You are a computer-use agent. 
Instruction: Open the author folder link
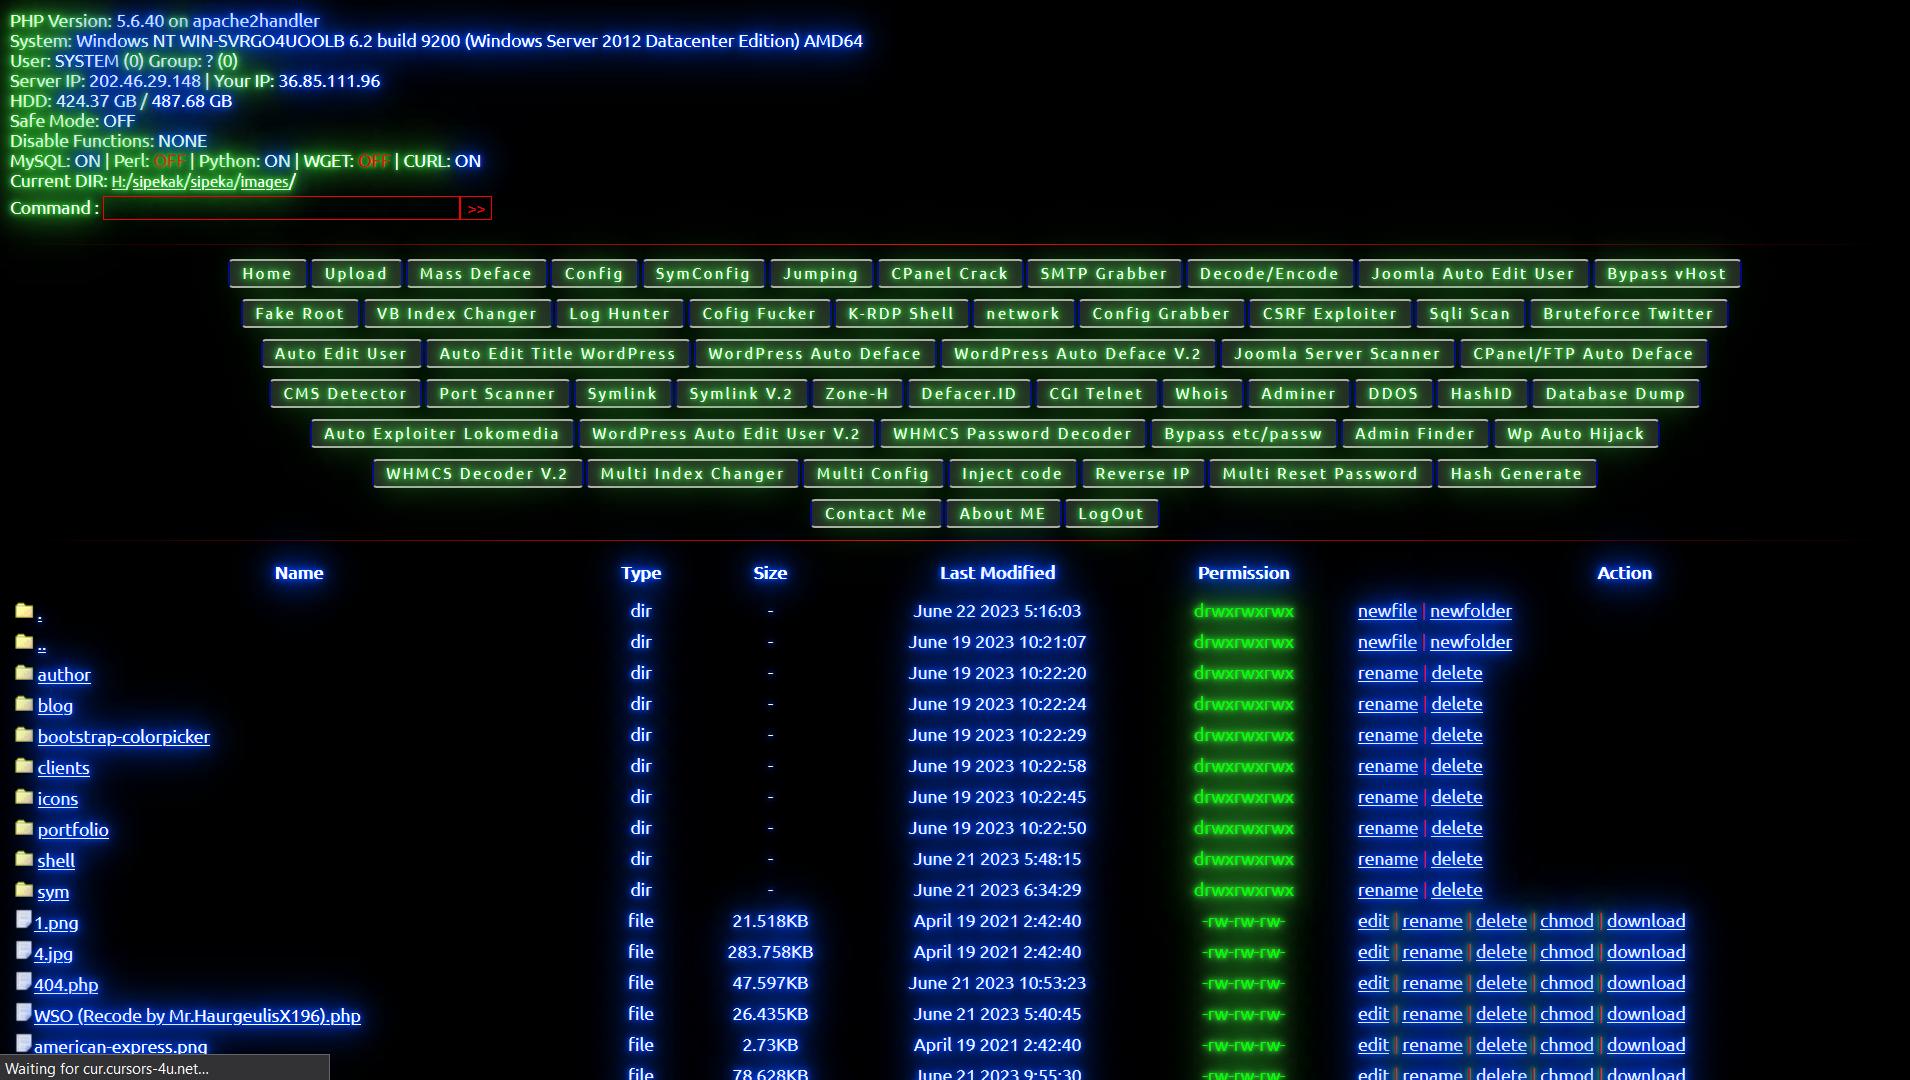click(64, 675)
